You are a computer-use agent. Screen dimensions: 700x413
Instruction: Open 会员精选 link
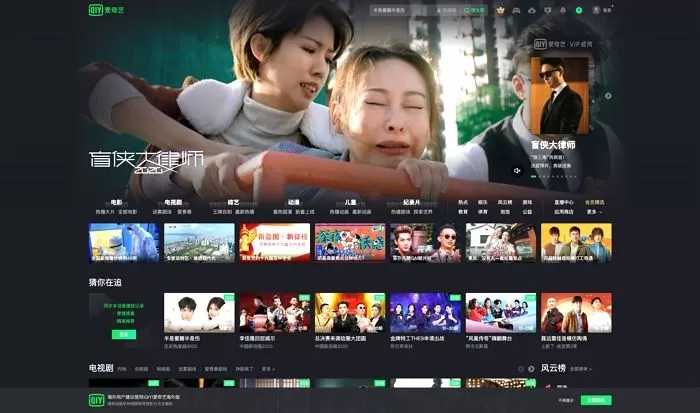click(x=595, y=202)
